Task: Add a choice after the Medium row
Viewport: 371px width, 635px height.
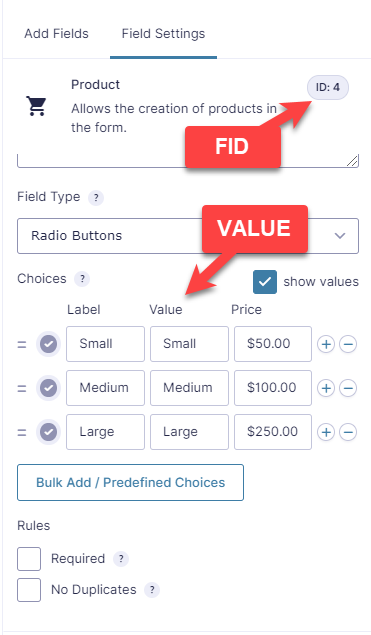Action: [x=326, y=388]
